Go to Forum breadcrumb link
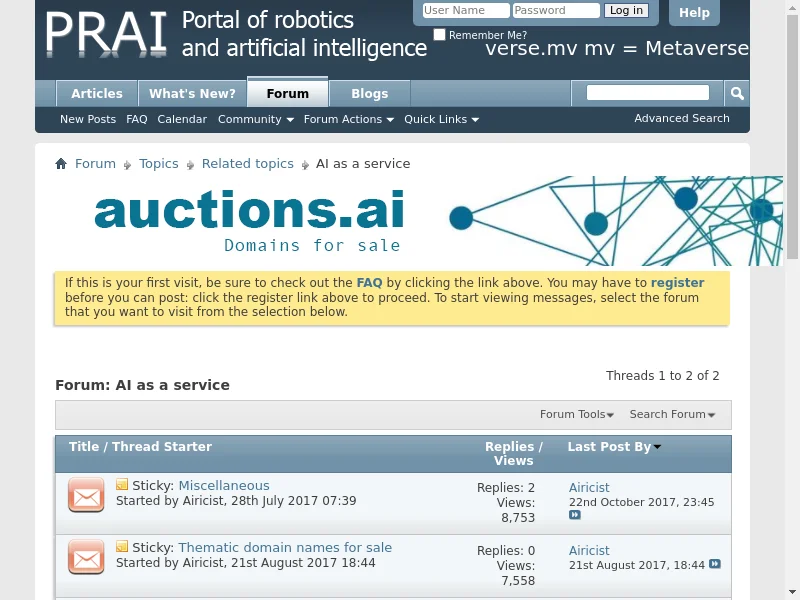Screen dimensions: 800x600 click(x=95, y=164)
